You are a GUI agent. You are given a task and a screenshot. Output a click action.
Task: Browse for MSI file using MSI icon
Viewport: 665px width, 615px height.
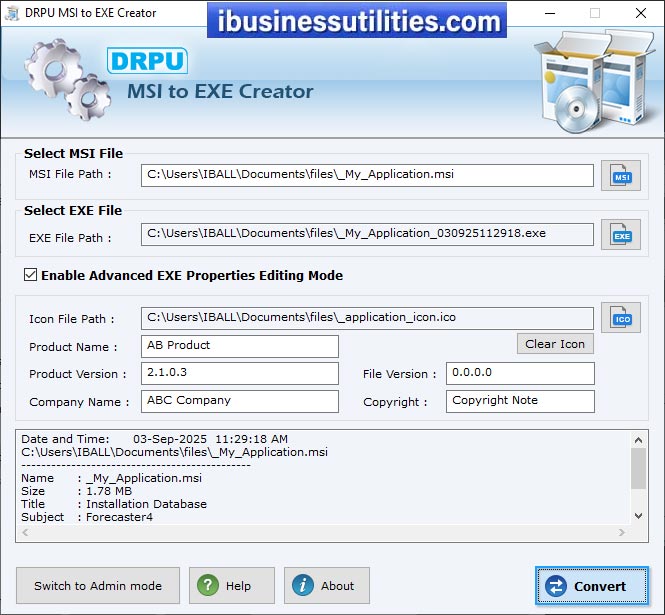[620, 175]
